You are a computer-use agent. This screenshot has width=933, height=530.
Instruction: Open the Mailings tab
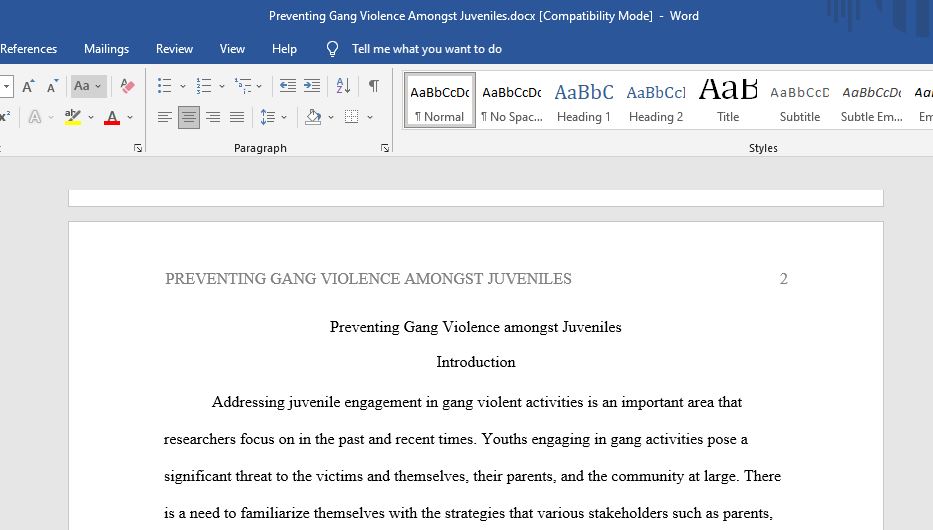[107, 49]
